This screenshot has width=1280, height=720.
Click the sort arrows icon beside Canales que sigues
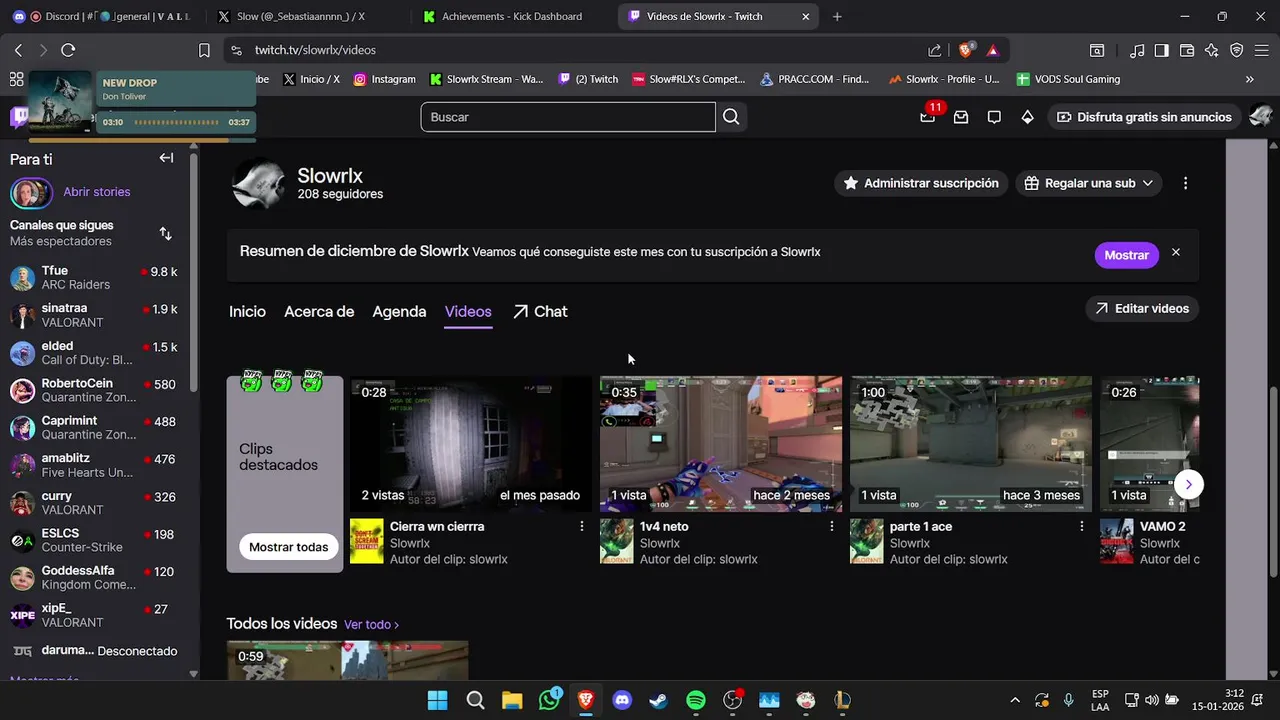[x=166, y=233]
